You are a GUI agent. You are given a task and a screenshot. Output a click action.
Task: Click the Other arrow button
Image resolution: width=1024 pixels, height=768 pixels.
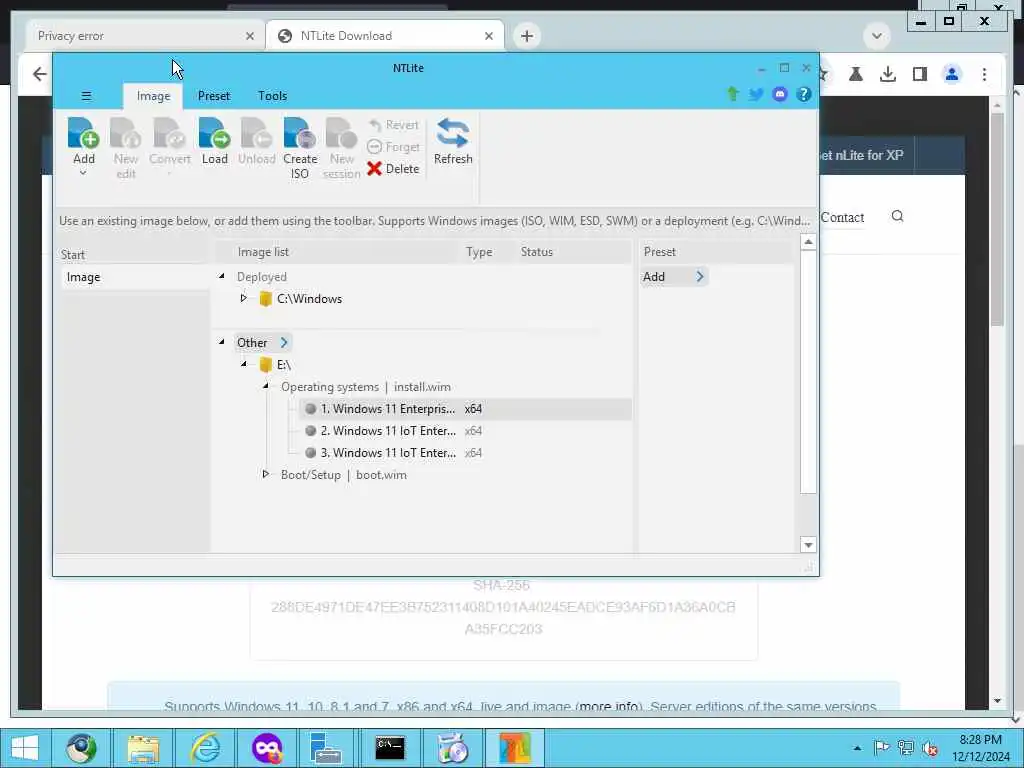tap(284, 342)
